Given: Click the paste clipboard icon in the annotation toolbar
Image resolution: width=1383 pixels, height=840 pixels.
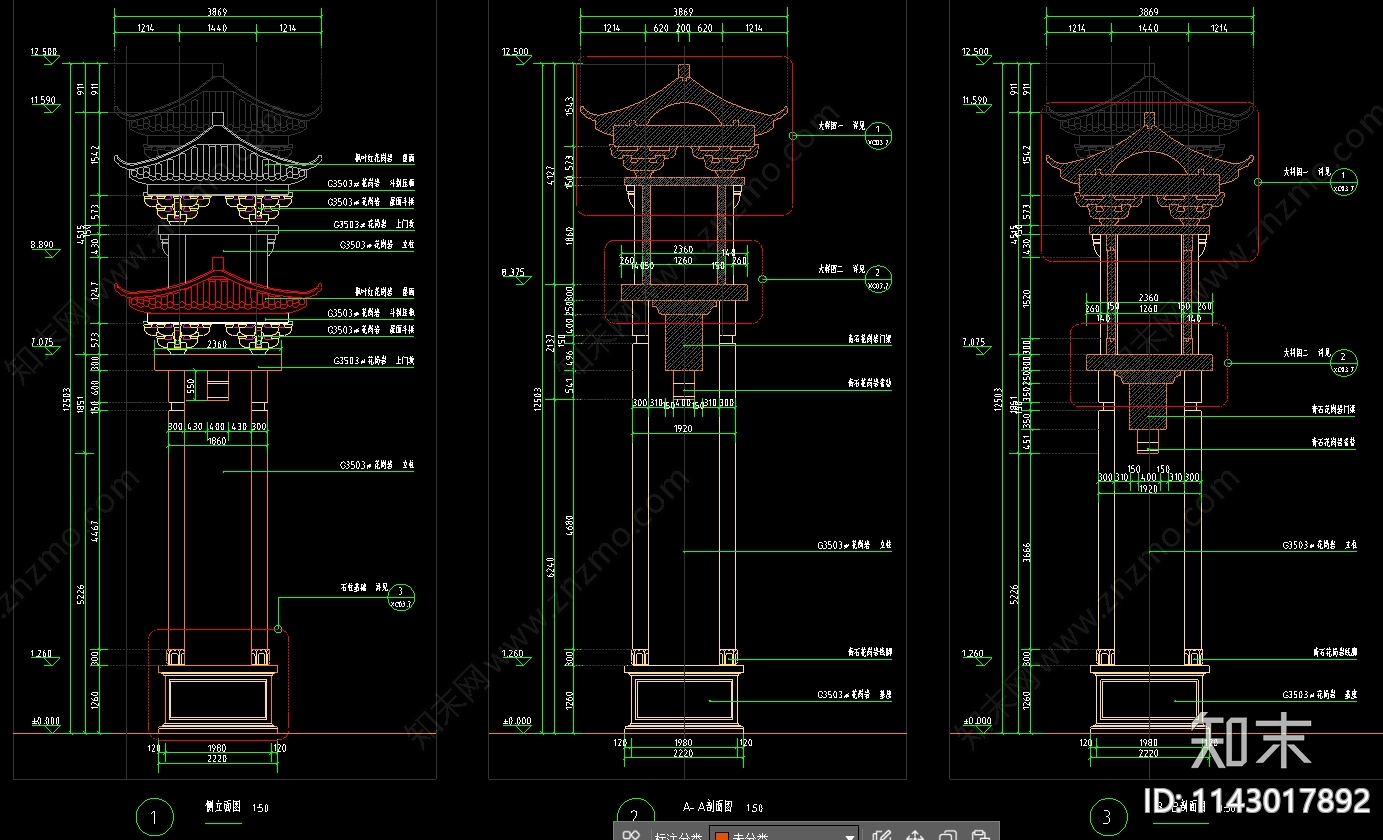Looking at the screenshot, I should pyautogui.click(x=981, y=835).
